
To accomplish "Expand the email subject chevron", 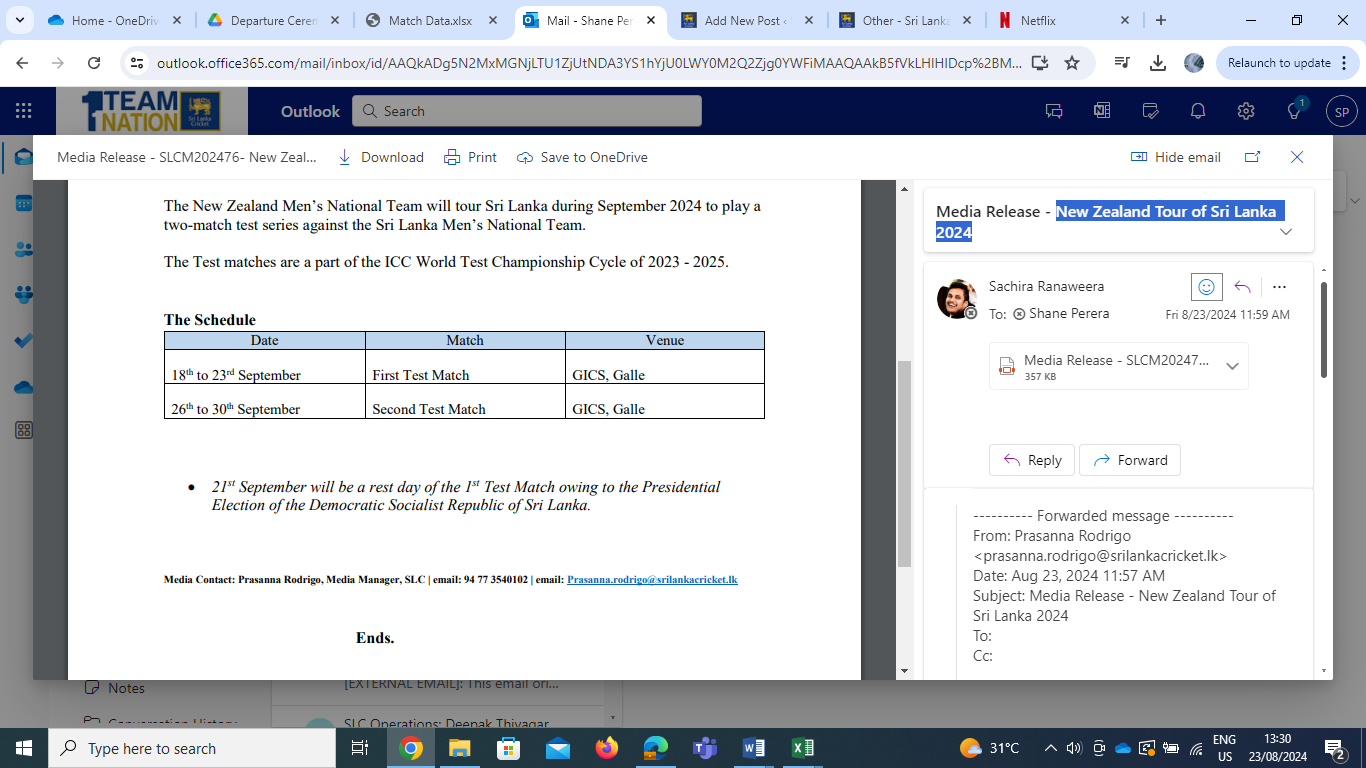I will [1286, 232].
